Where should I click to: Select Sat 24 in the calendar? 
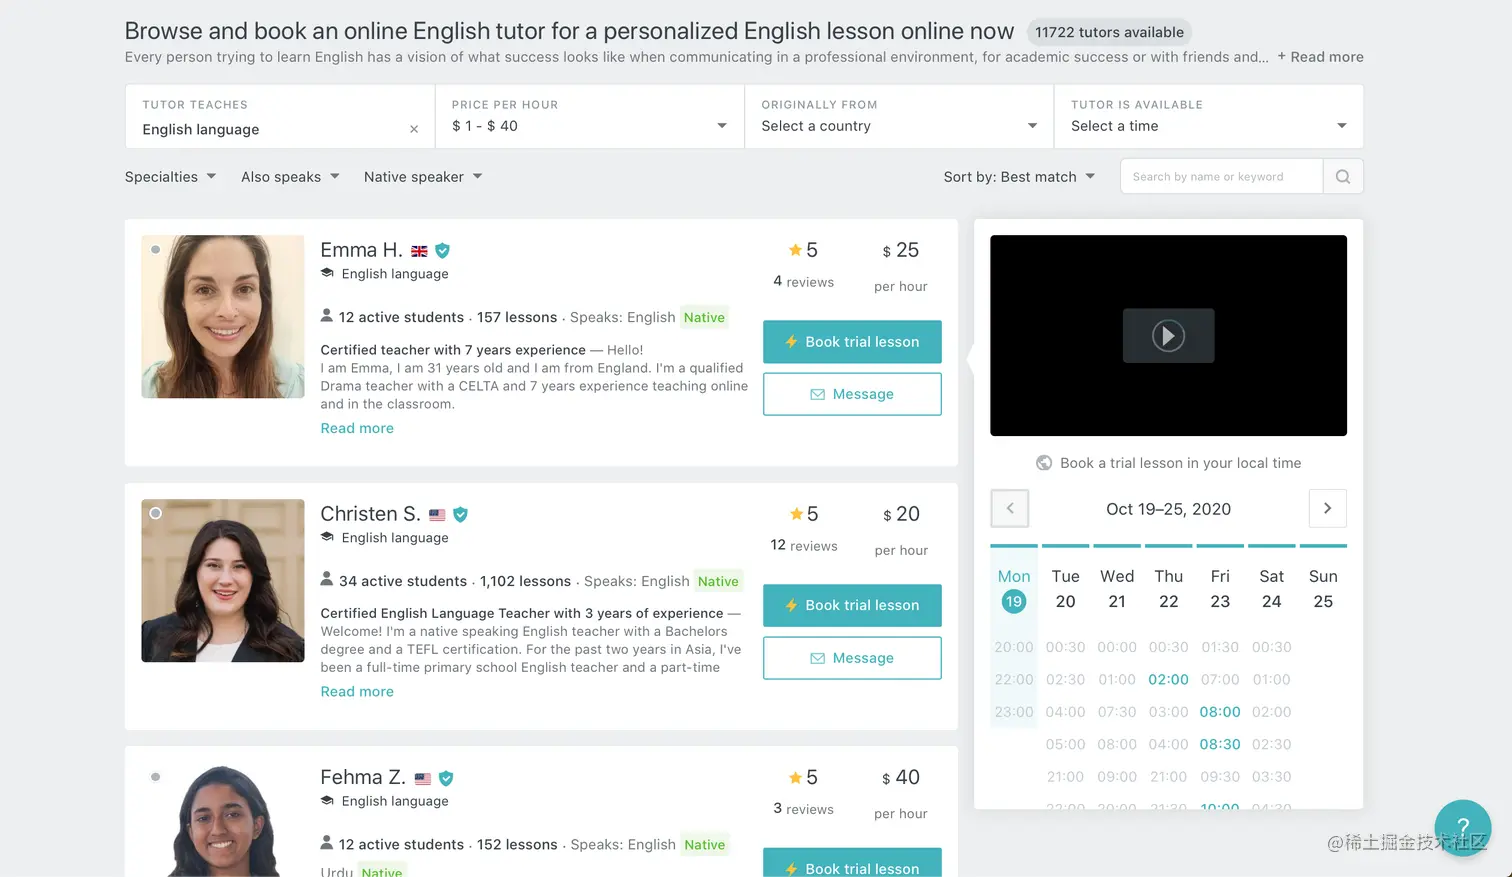(1271, 589)
